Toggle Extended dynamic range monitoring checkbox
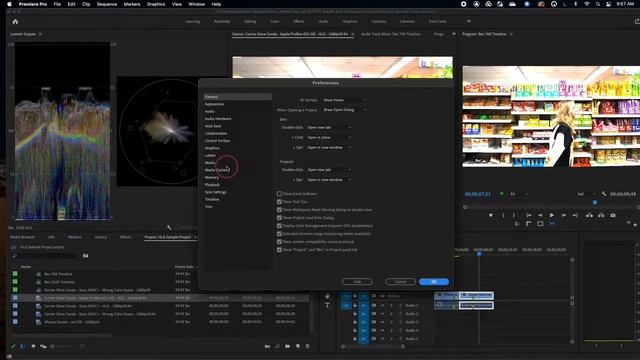The width and height of the screenshot is (640, 360). click(x=279, y=233)
